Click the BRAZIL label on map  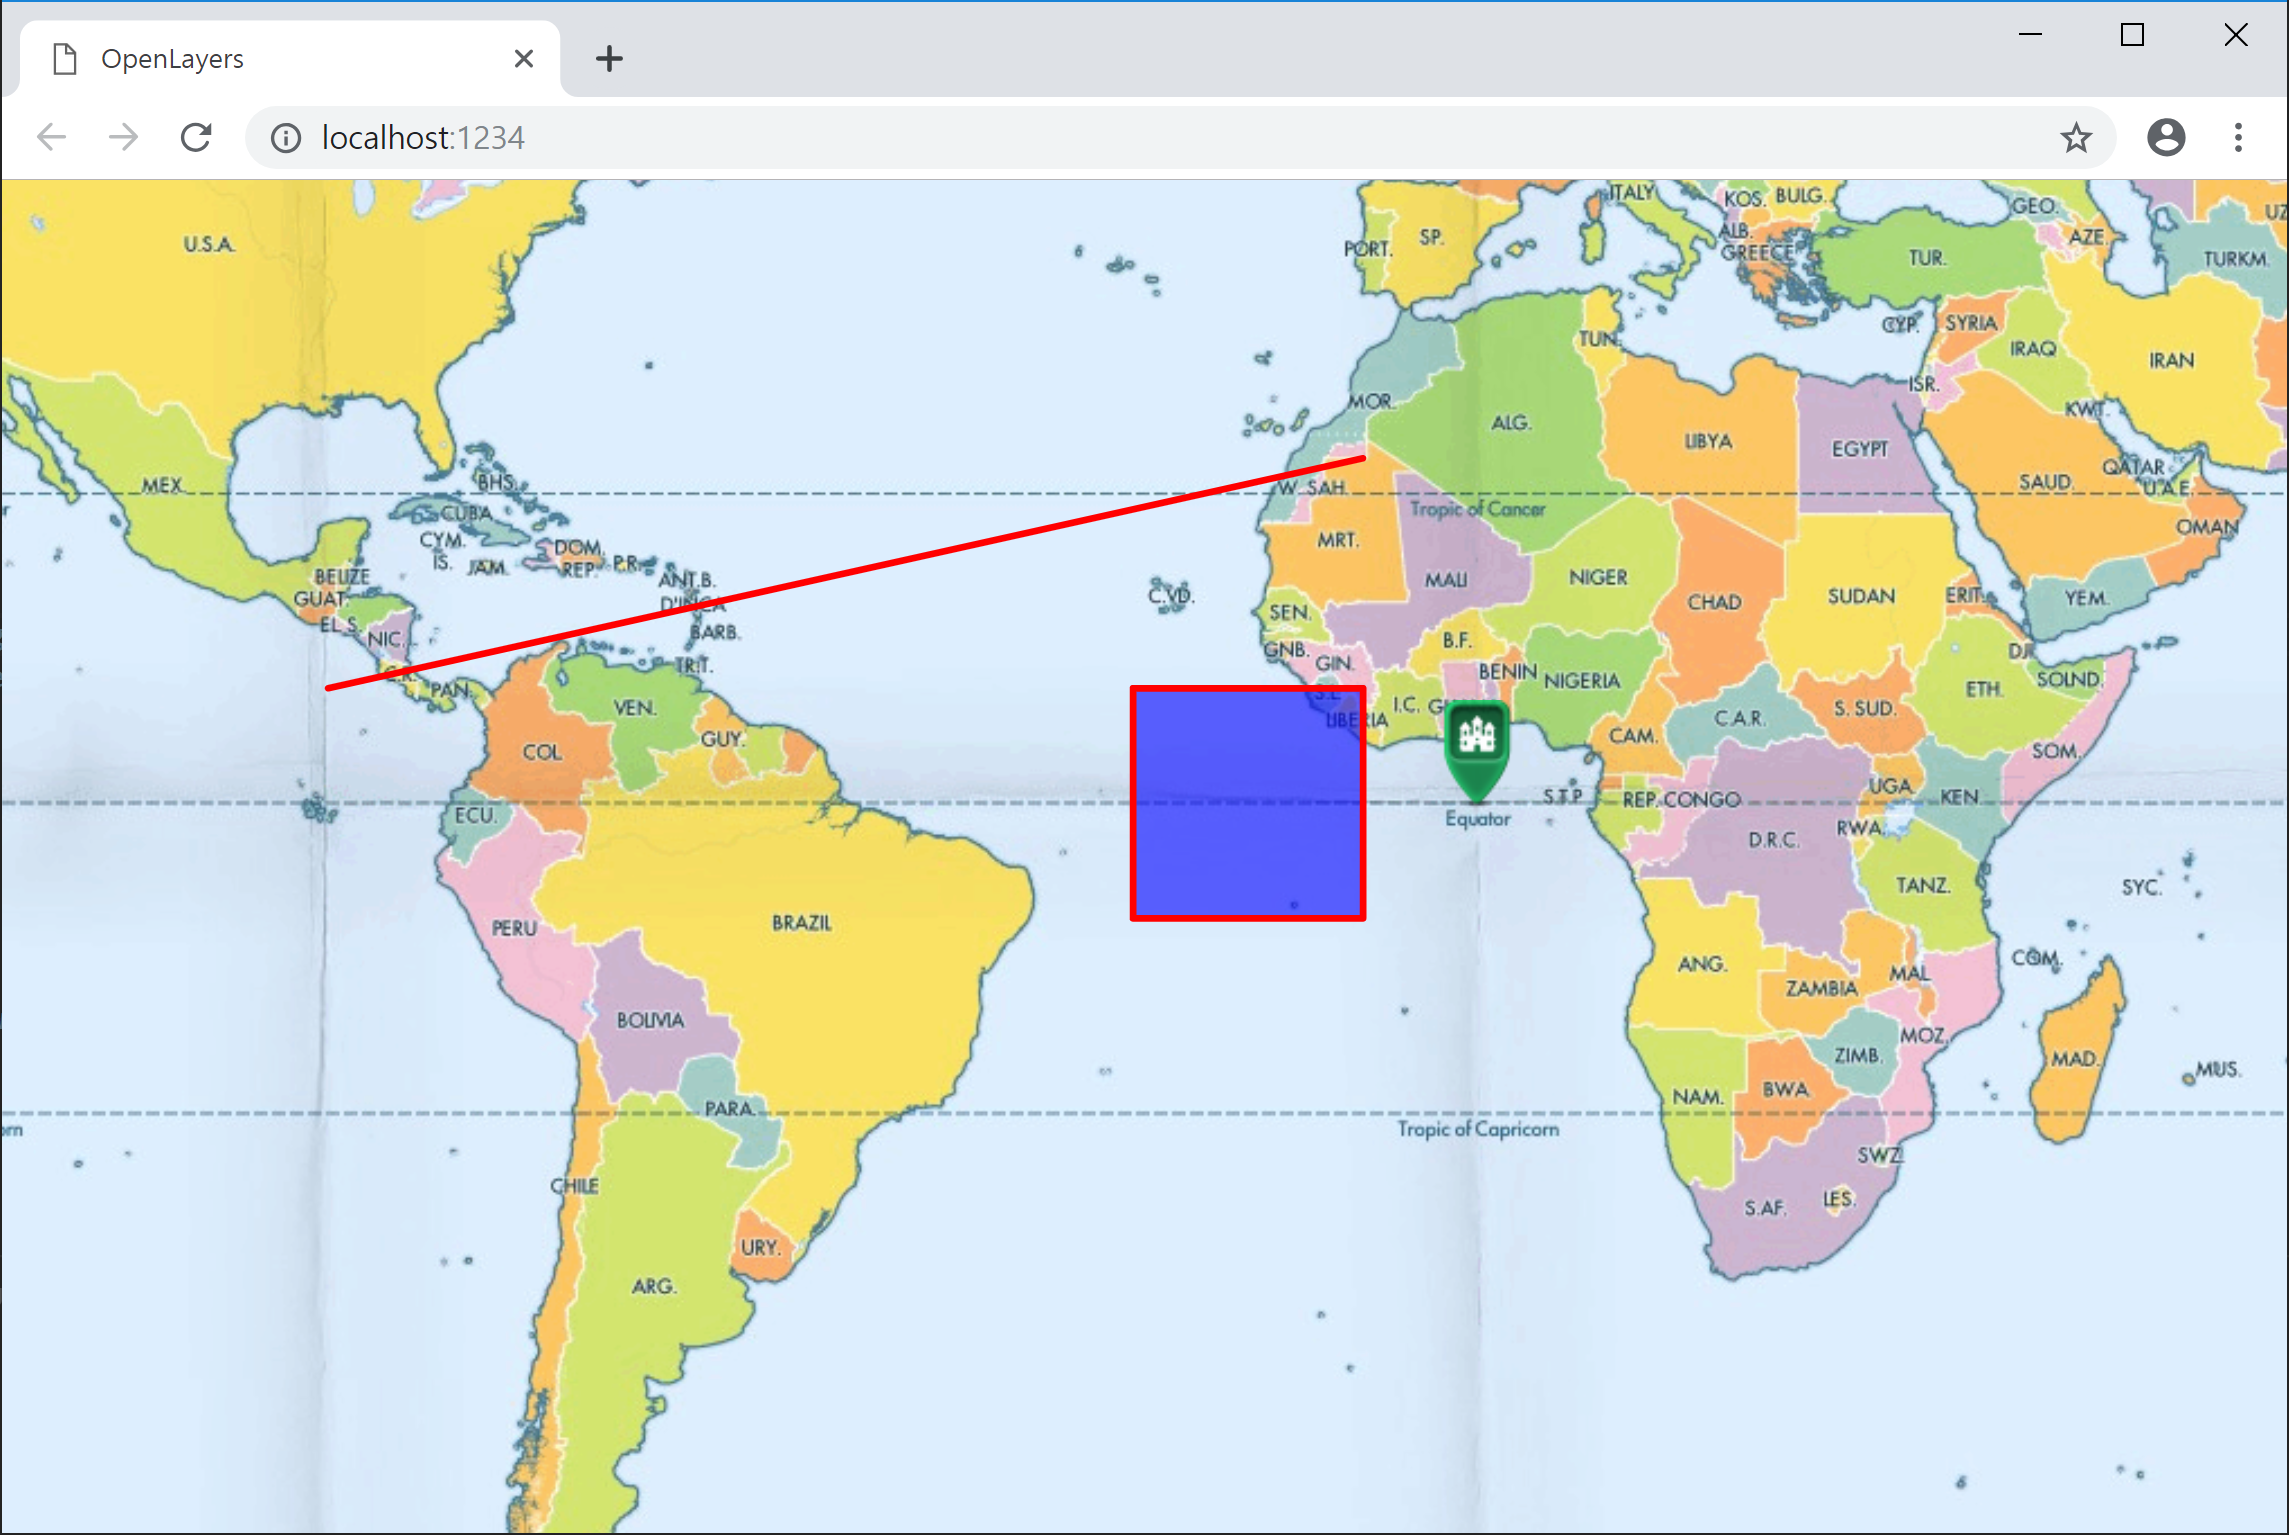[801, 923]
